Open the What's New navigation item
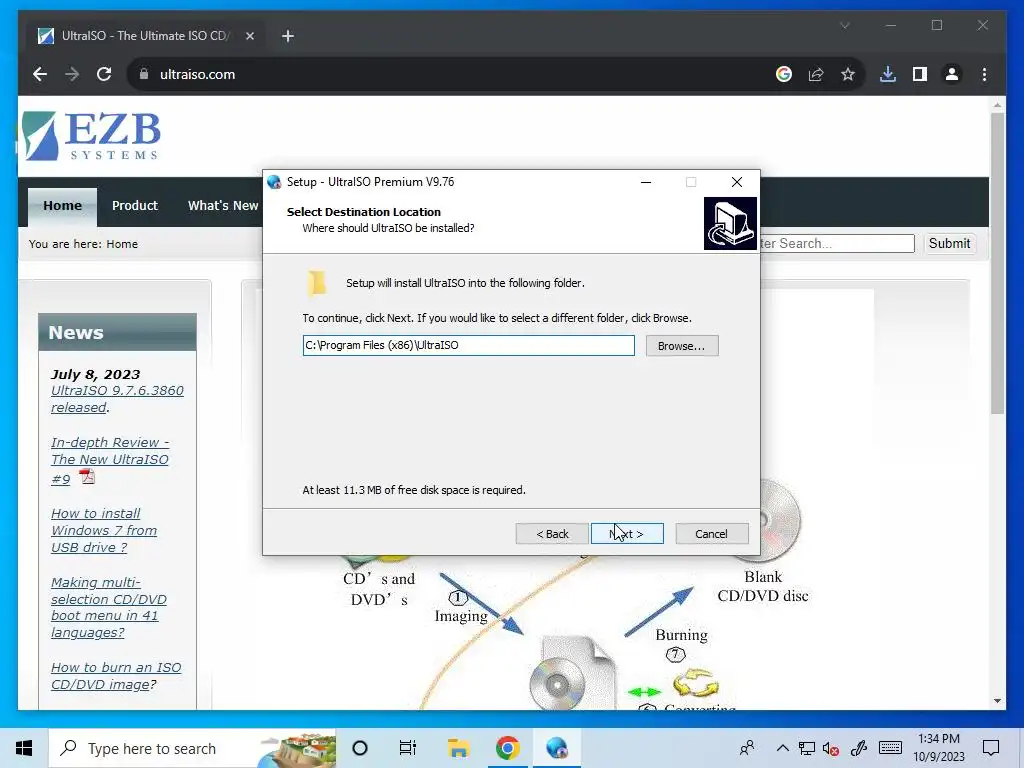Image resolution: width=1024 pixels, height=768 pixels. click(x=223, y=206)
